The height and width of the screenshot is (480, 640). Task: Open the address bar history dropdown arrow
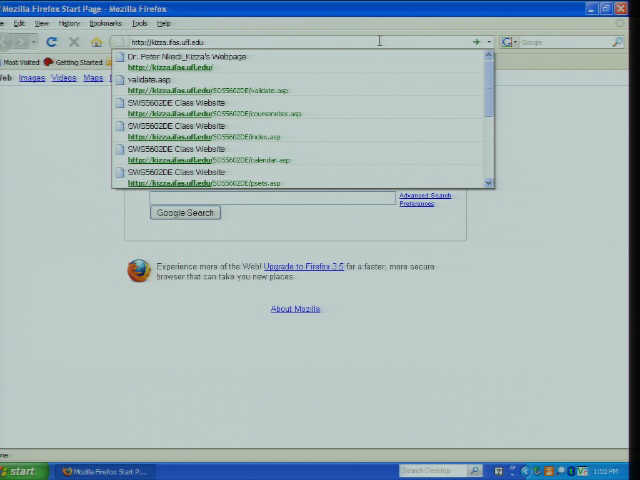[x=489, y=42]
